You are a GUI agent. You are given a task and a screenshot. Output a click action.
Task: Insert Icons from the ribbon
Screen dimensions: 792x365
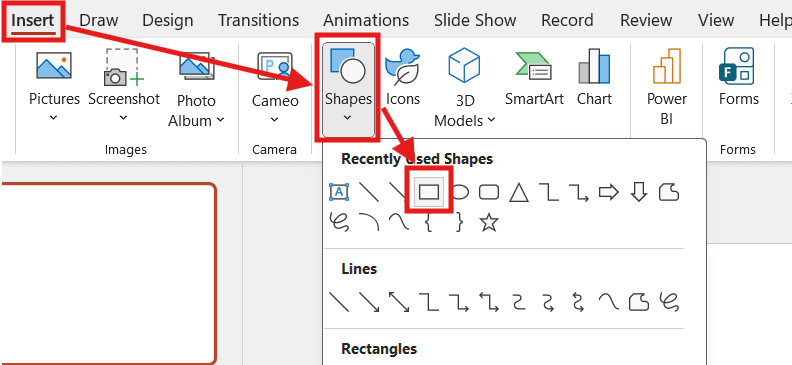coord(403,78)
